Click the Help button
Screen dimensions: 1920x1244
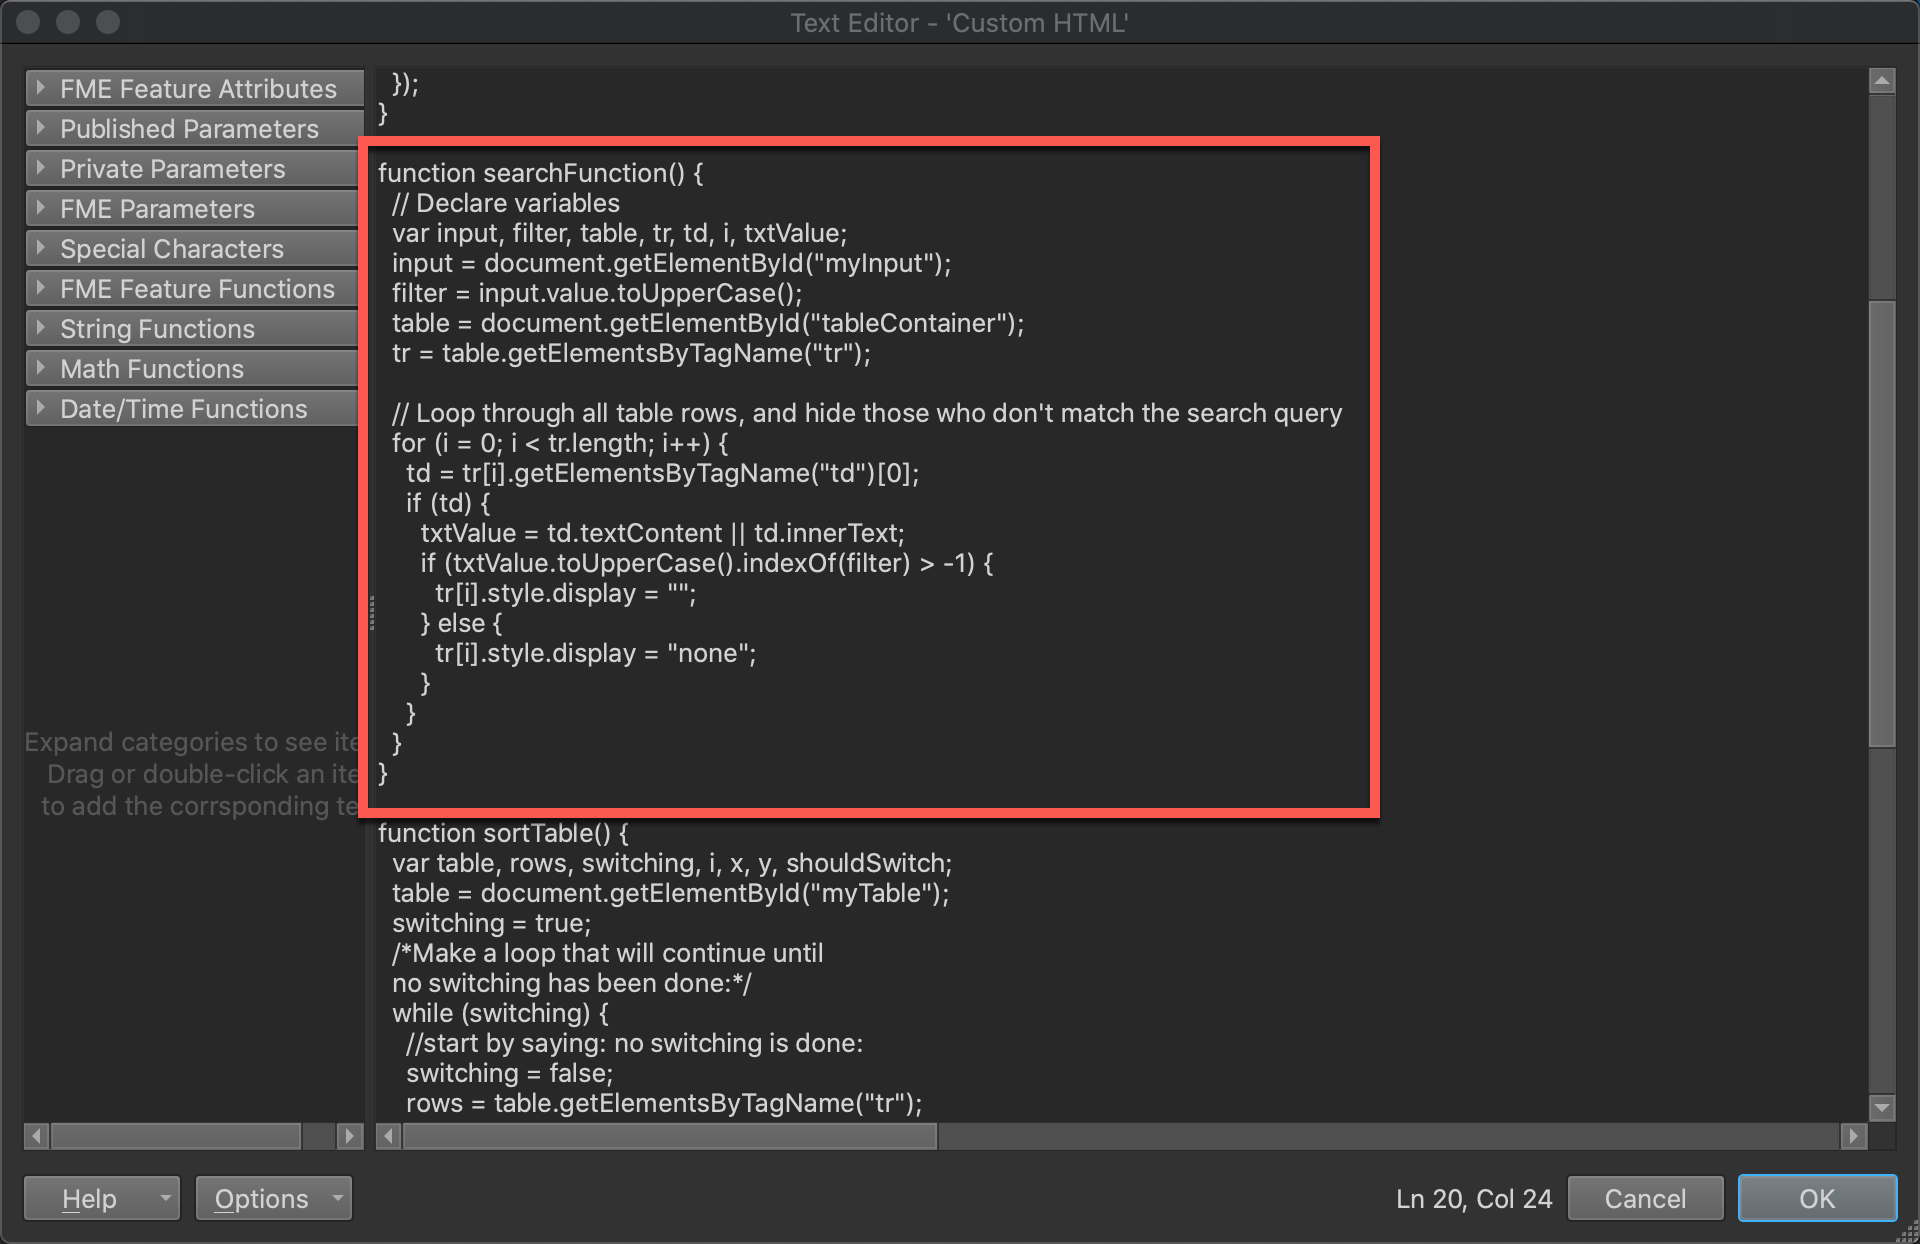(x=88, y=1198)
